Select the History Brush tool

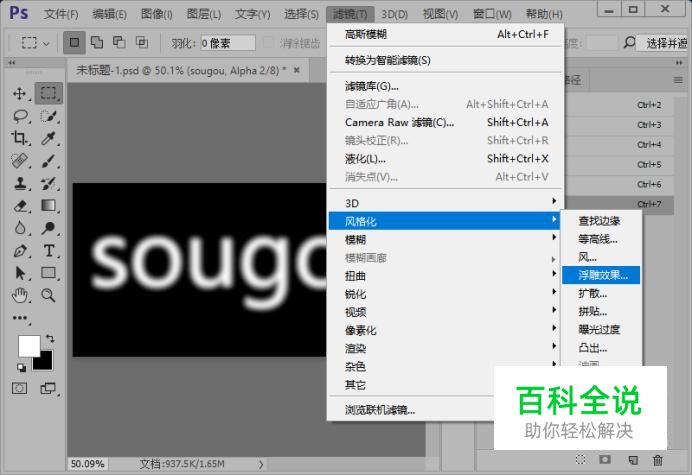[49, 183]
